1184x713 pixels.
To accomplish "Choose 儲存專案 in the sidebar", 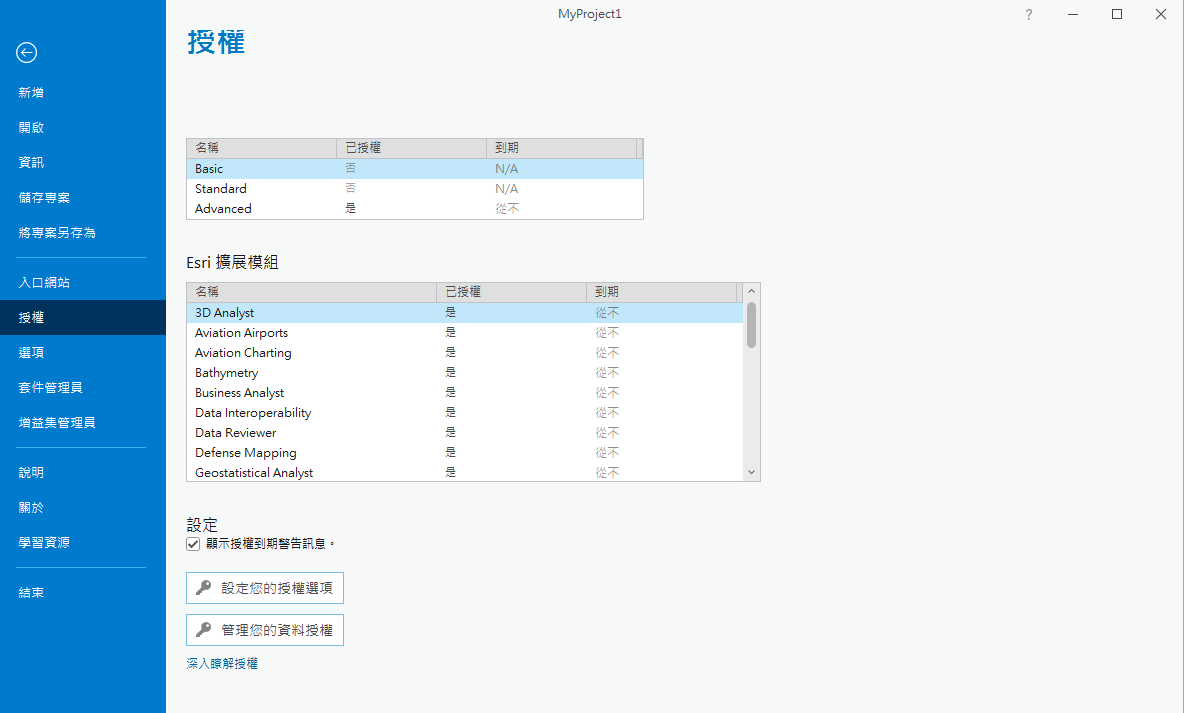I will pyautogui.click(x=44, y=197).
